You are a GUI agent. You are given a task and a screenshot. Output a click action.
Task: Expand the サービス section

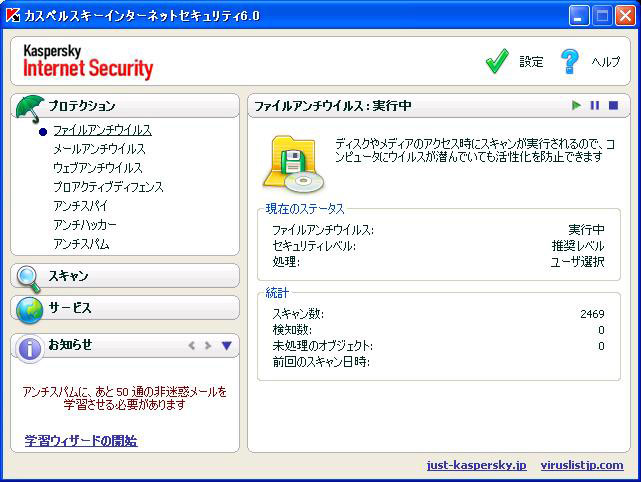click(125, 307)
